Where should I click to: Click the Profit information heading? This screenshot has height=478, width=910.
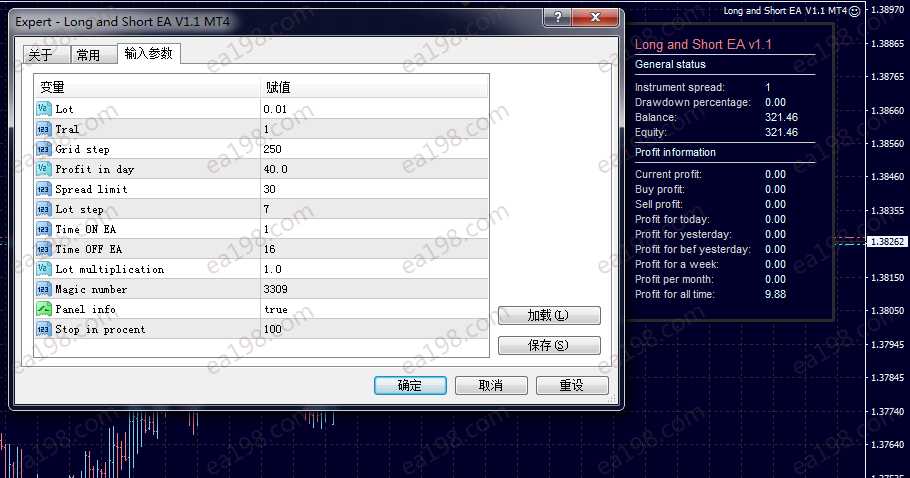[675, 153]
